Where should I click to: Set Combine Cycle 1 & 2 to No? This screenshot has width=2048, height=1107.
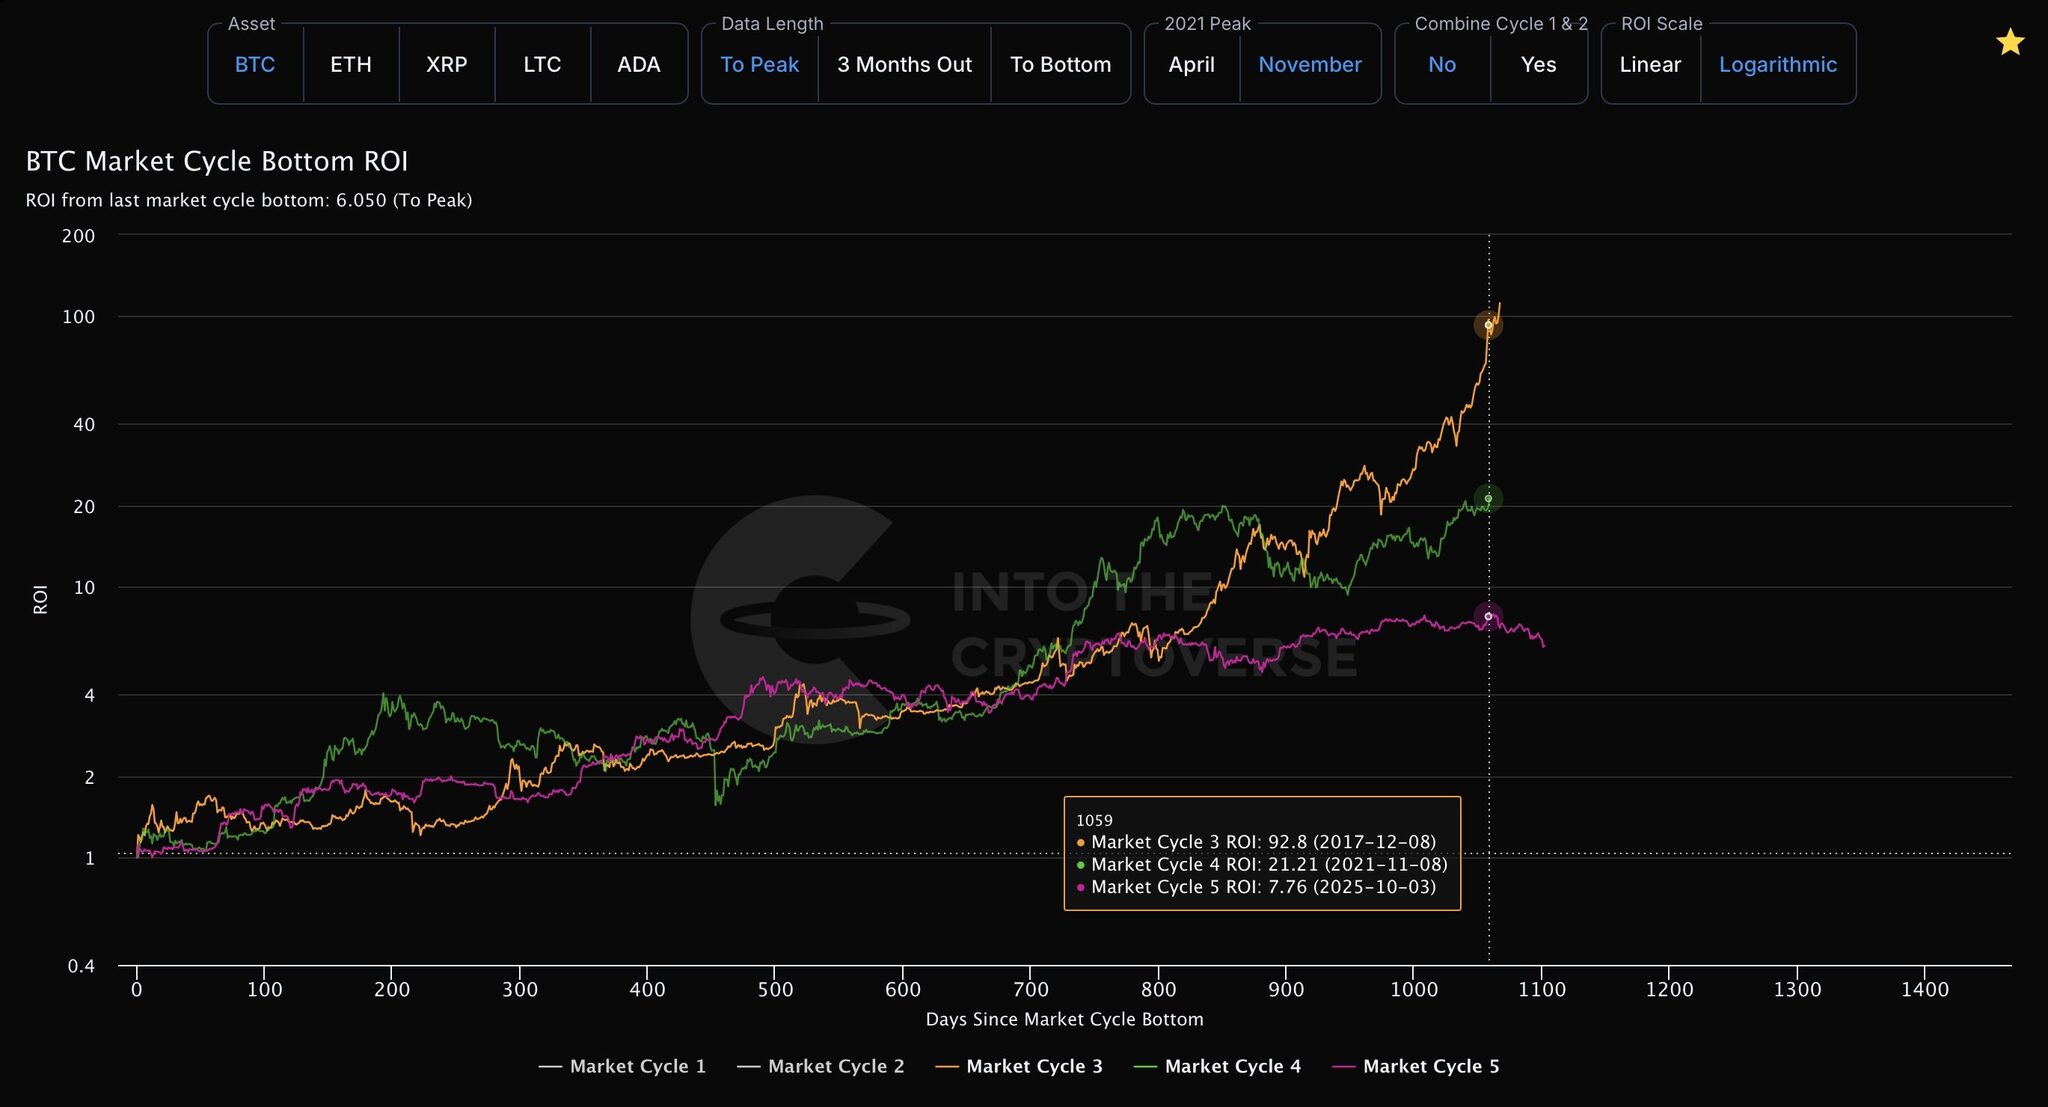tap(1441, 65)
